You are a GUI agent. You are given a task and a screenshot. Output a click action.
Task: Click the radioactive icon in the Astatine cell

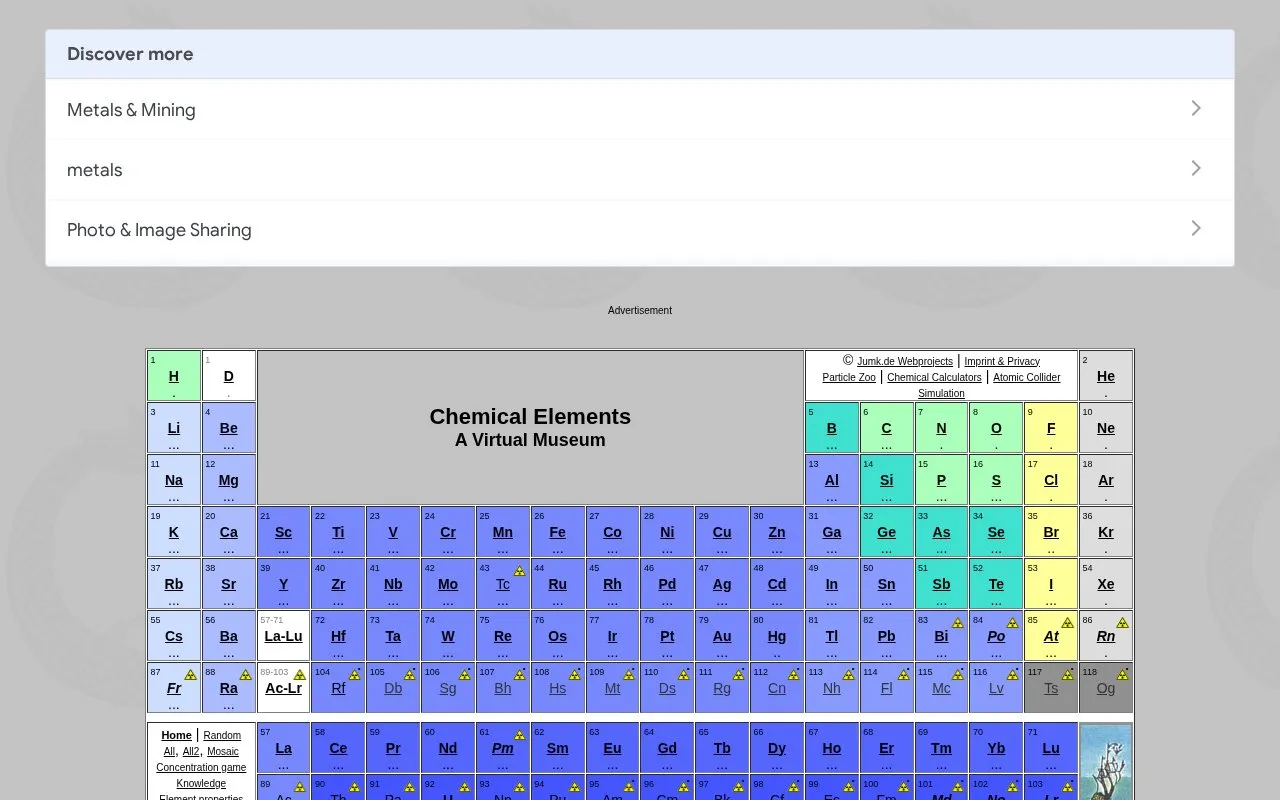click(x=1068, y=623)
